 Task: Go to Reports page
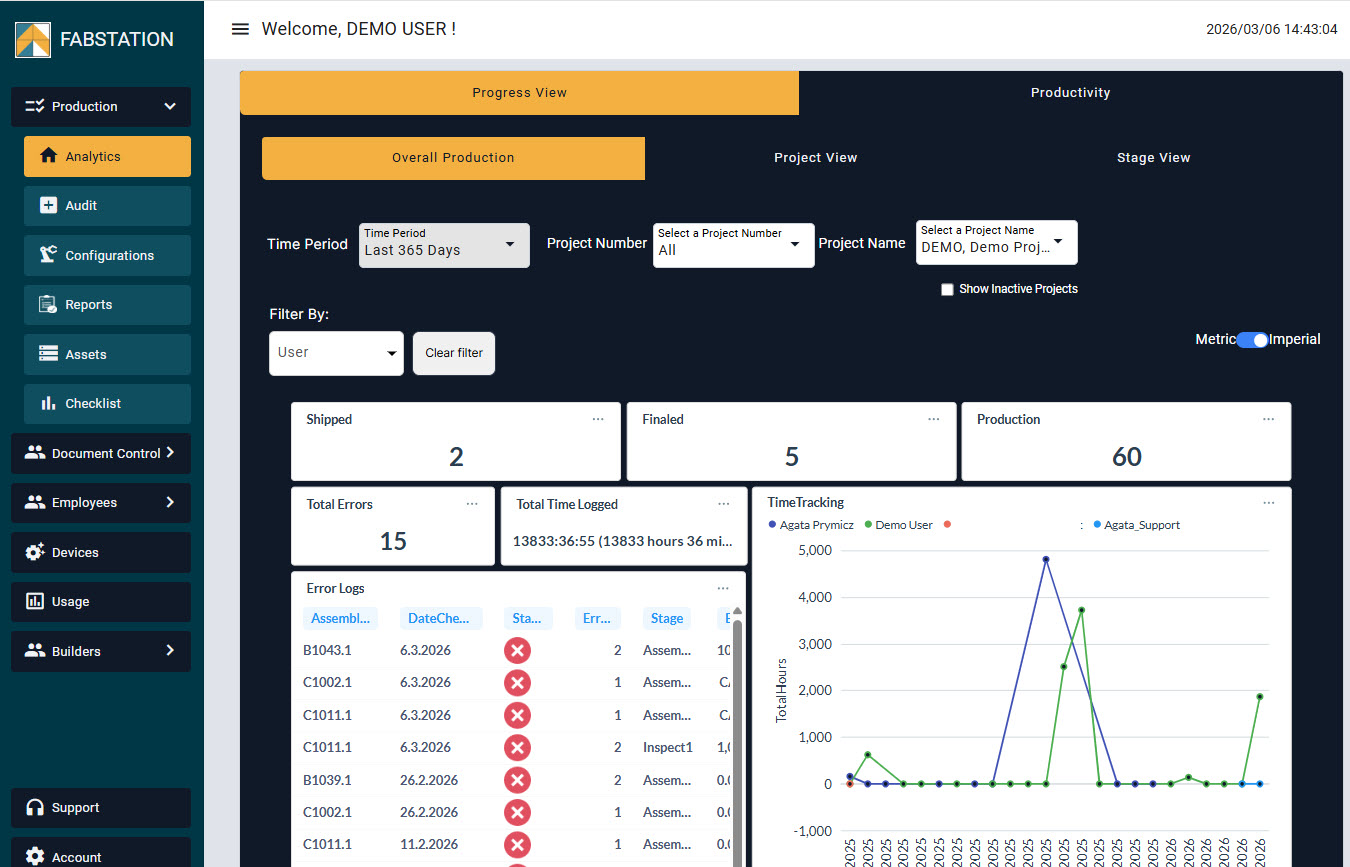coord(107,305)
